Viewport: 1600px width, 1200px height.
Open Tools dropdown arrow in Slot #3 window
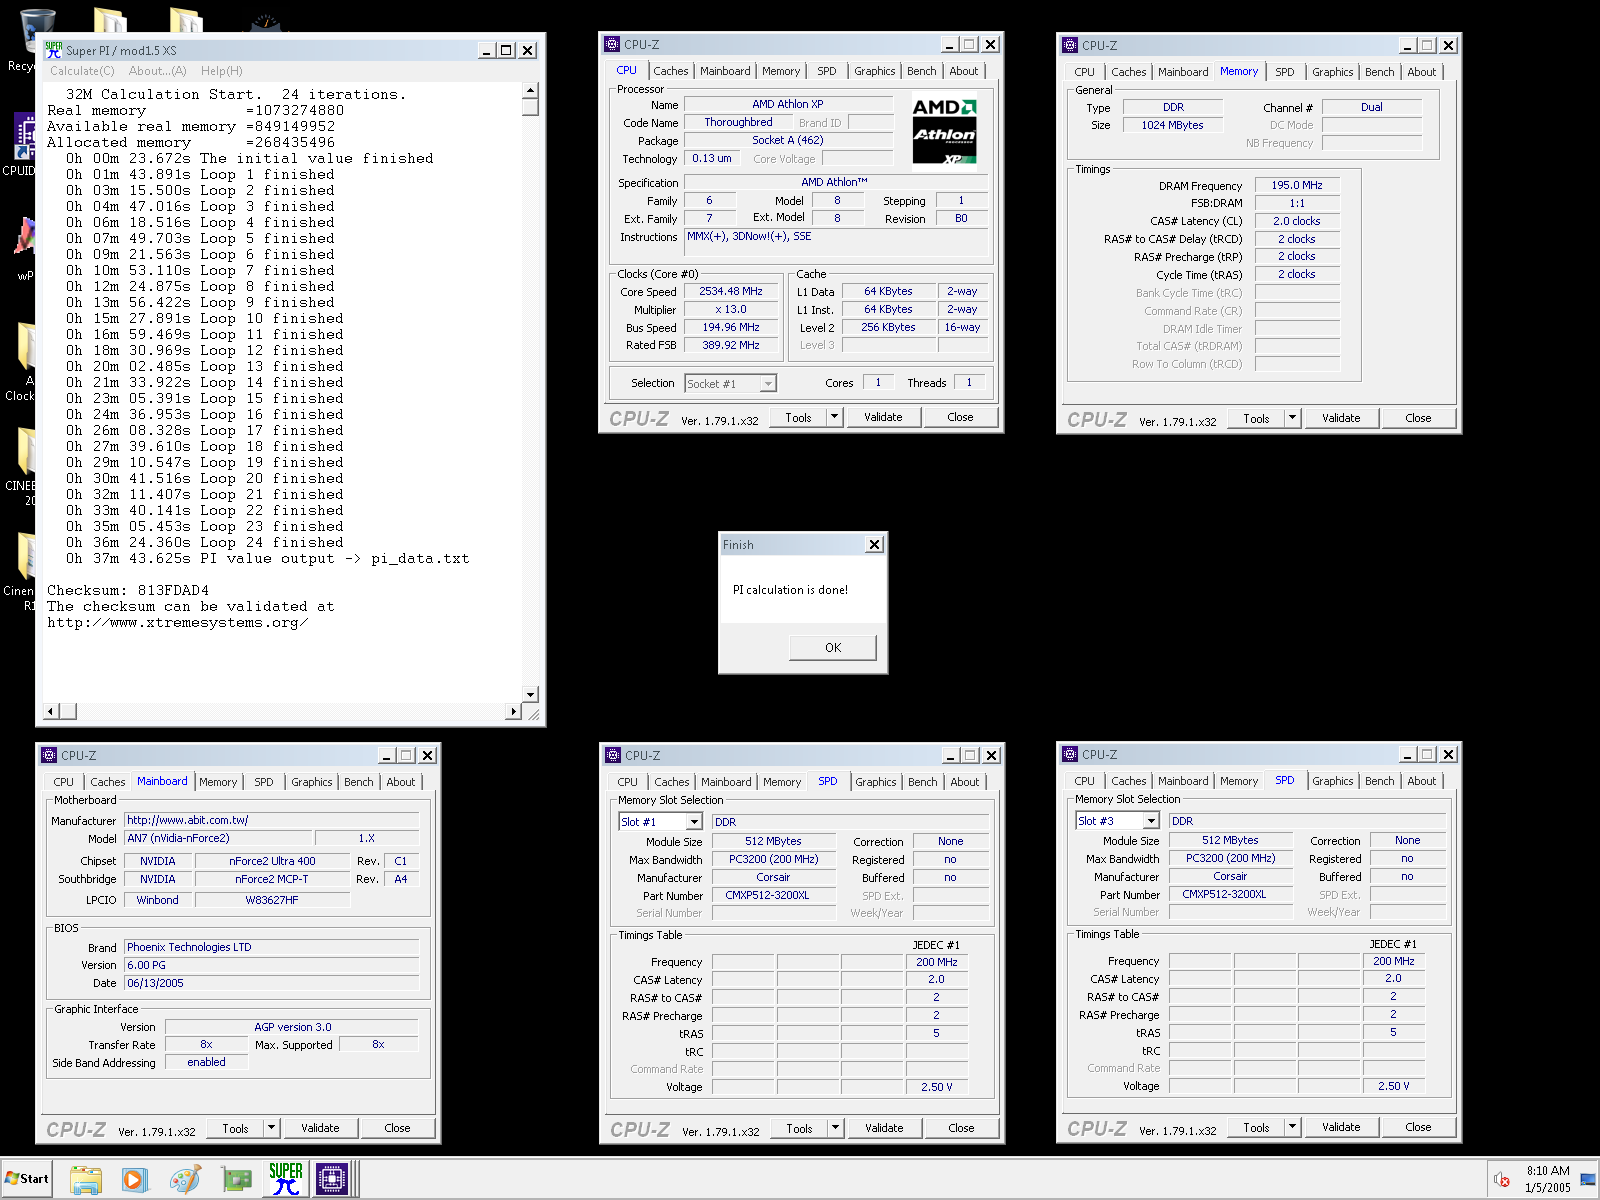(x=1292, y=1127)
